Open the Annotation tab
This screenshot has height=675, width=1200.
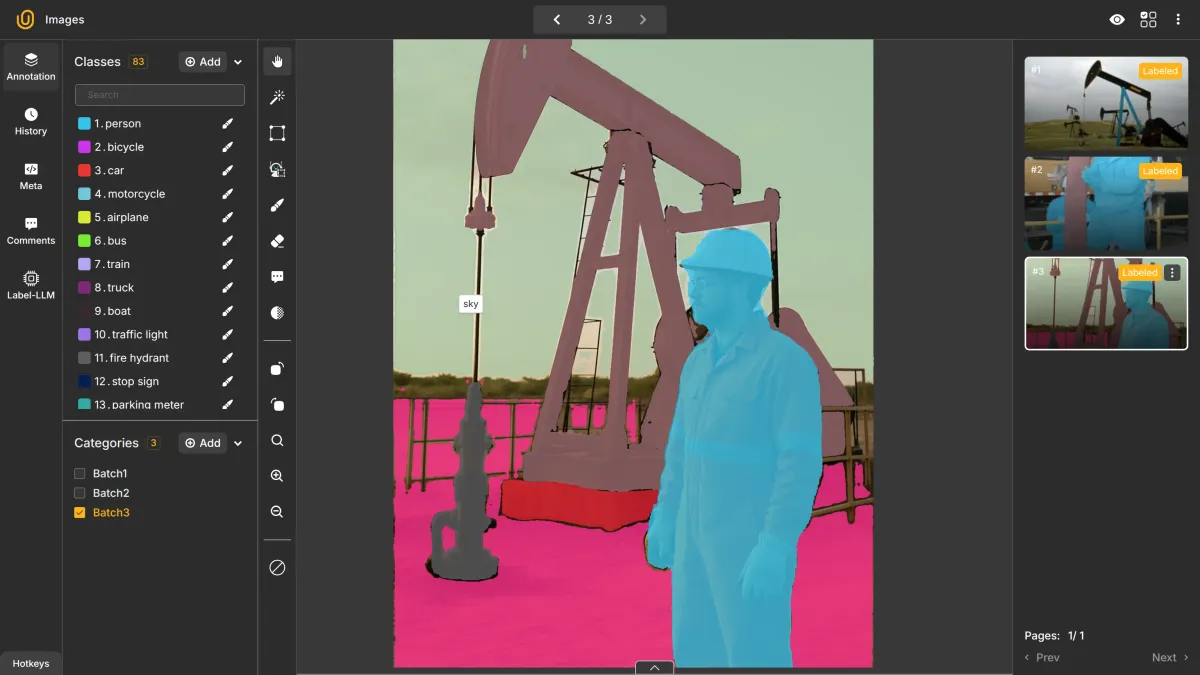[31, 67]
